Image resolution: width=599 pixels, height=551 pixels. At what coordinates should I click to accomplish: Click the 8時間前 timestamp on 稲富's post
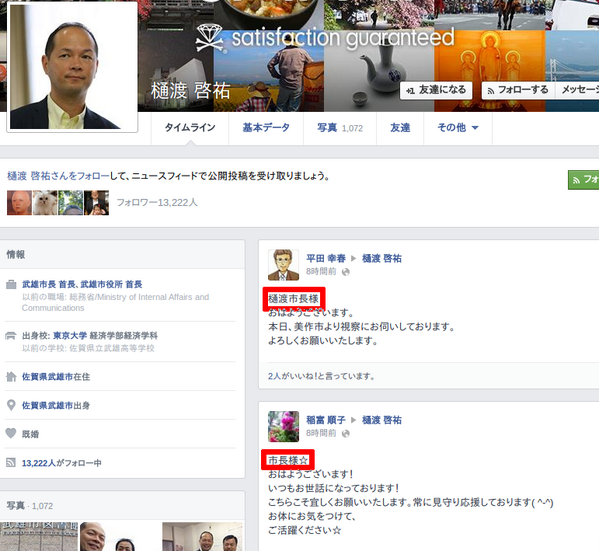321,433
